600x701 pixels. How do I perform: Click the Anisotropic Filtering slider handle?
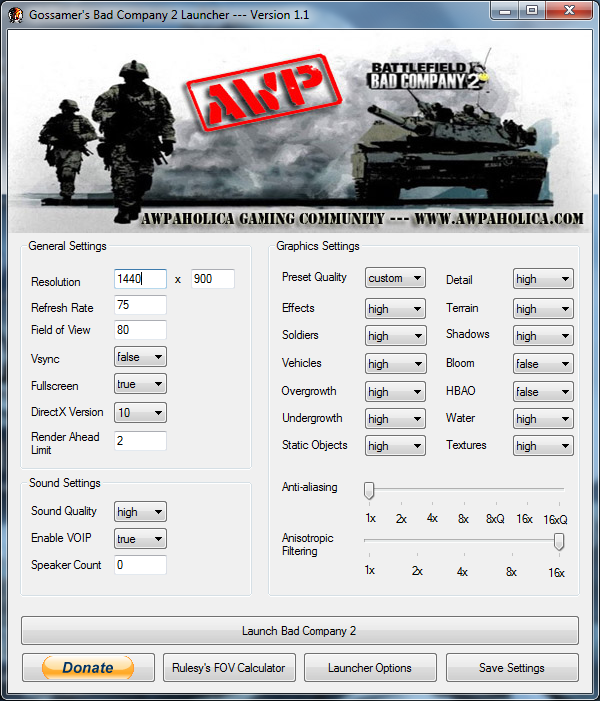tap(559, 542)
